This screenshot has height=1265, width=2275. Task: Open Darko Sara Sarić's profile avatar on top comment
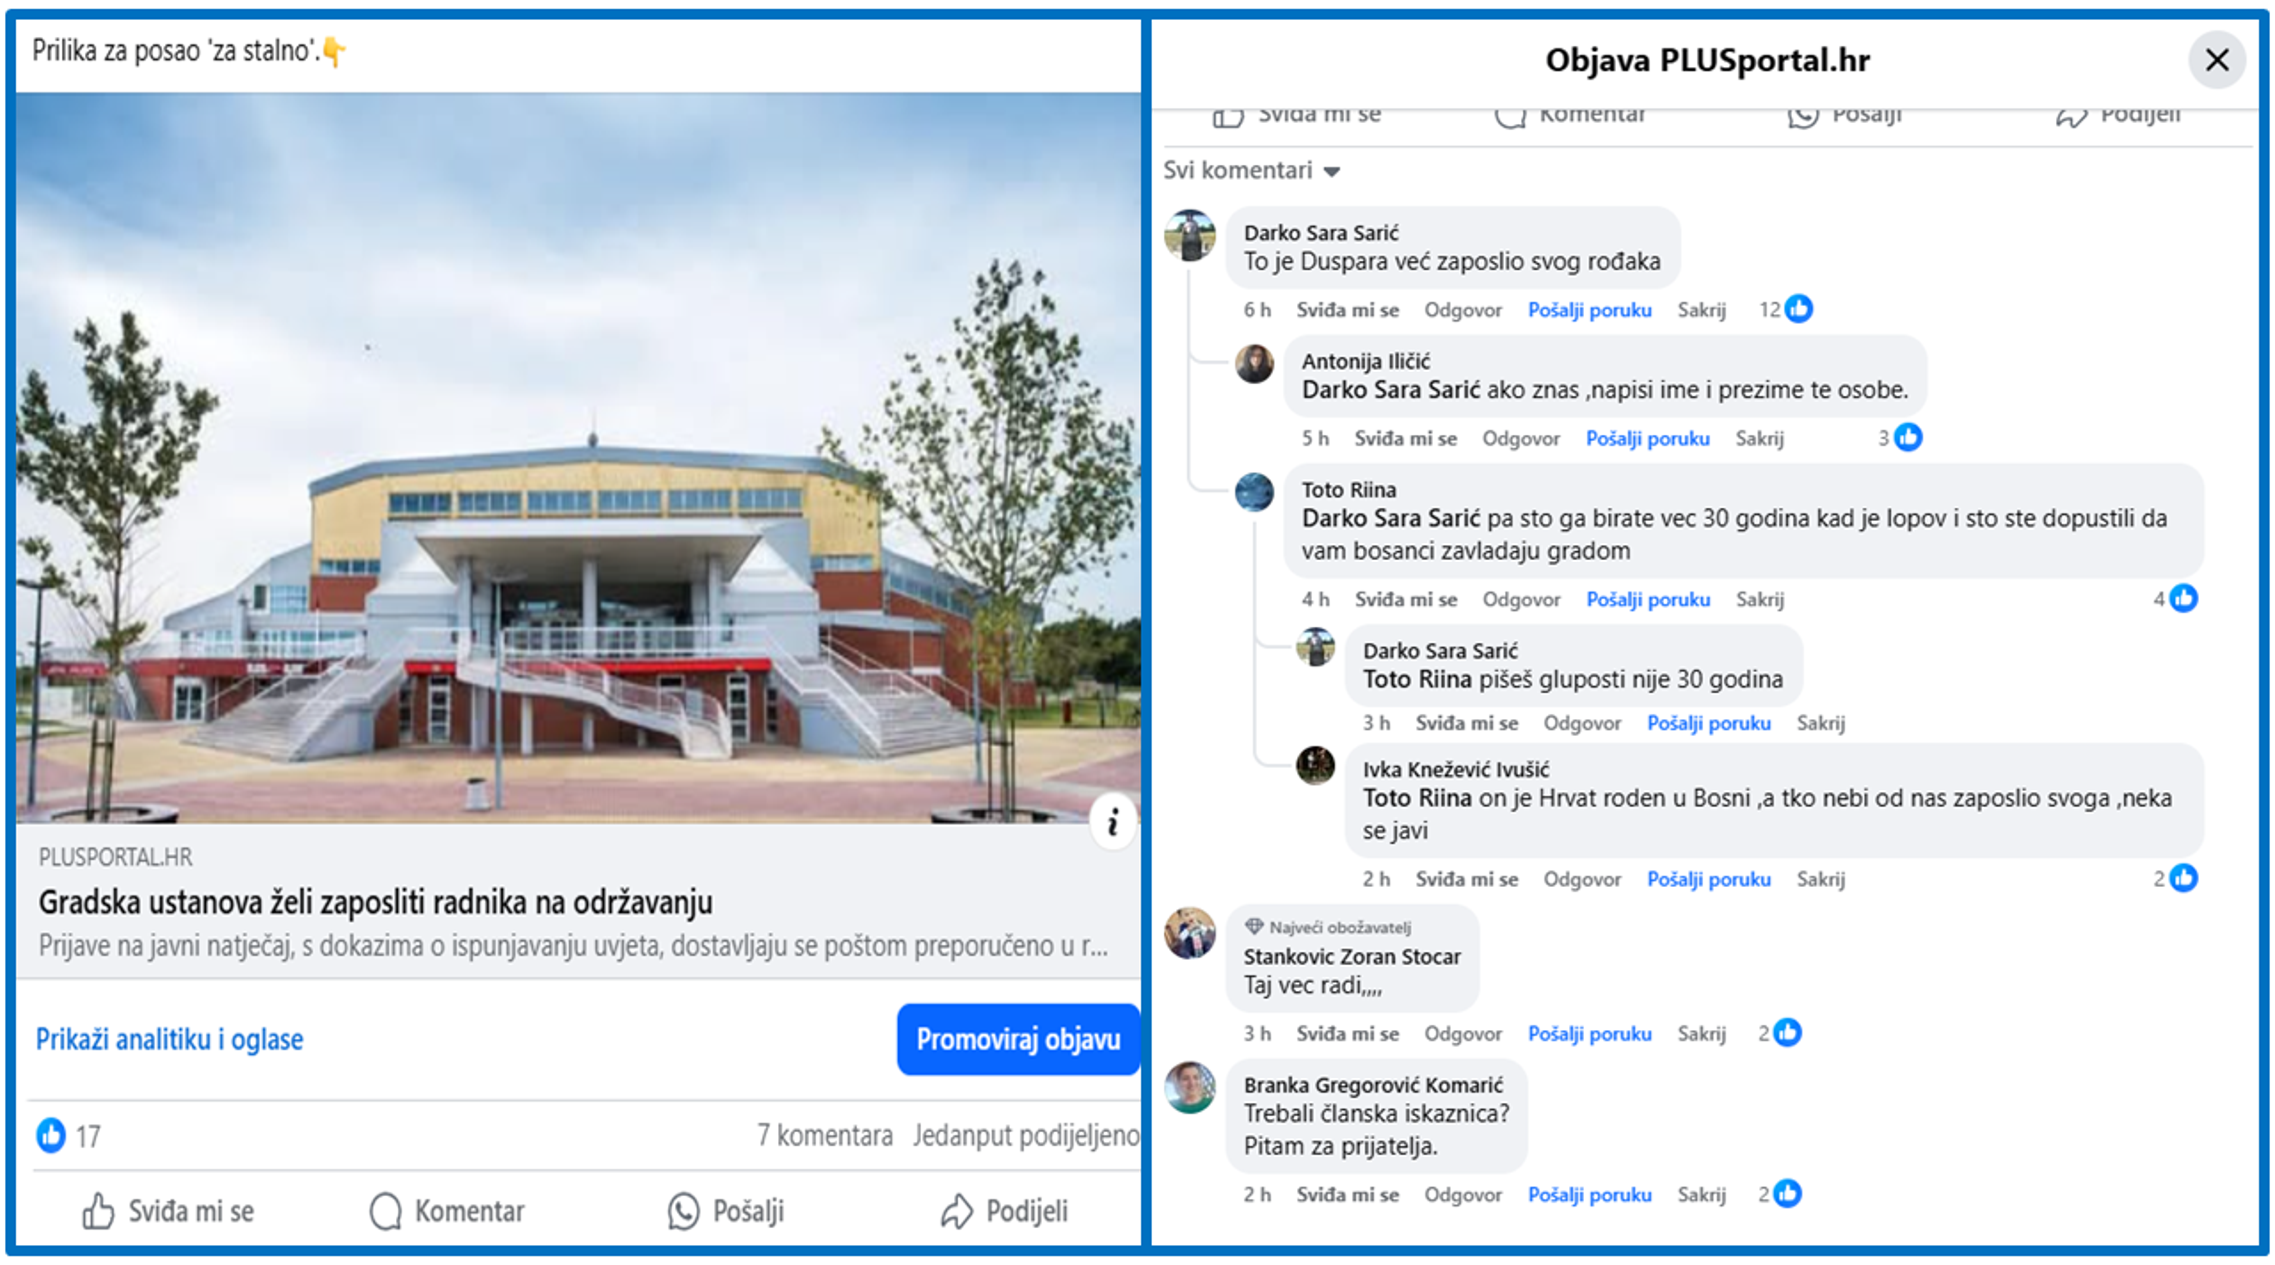pyautogui.click(x=1190, y=235)
